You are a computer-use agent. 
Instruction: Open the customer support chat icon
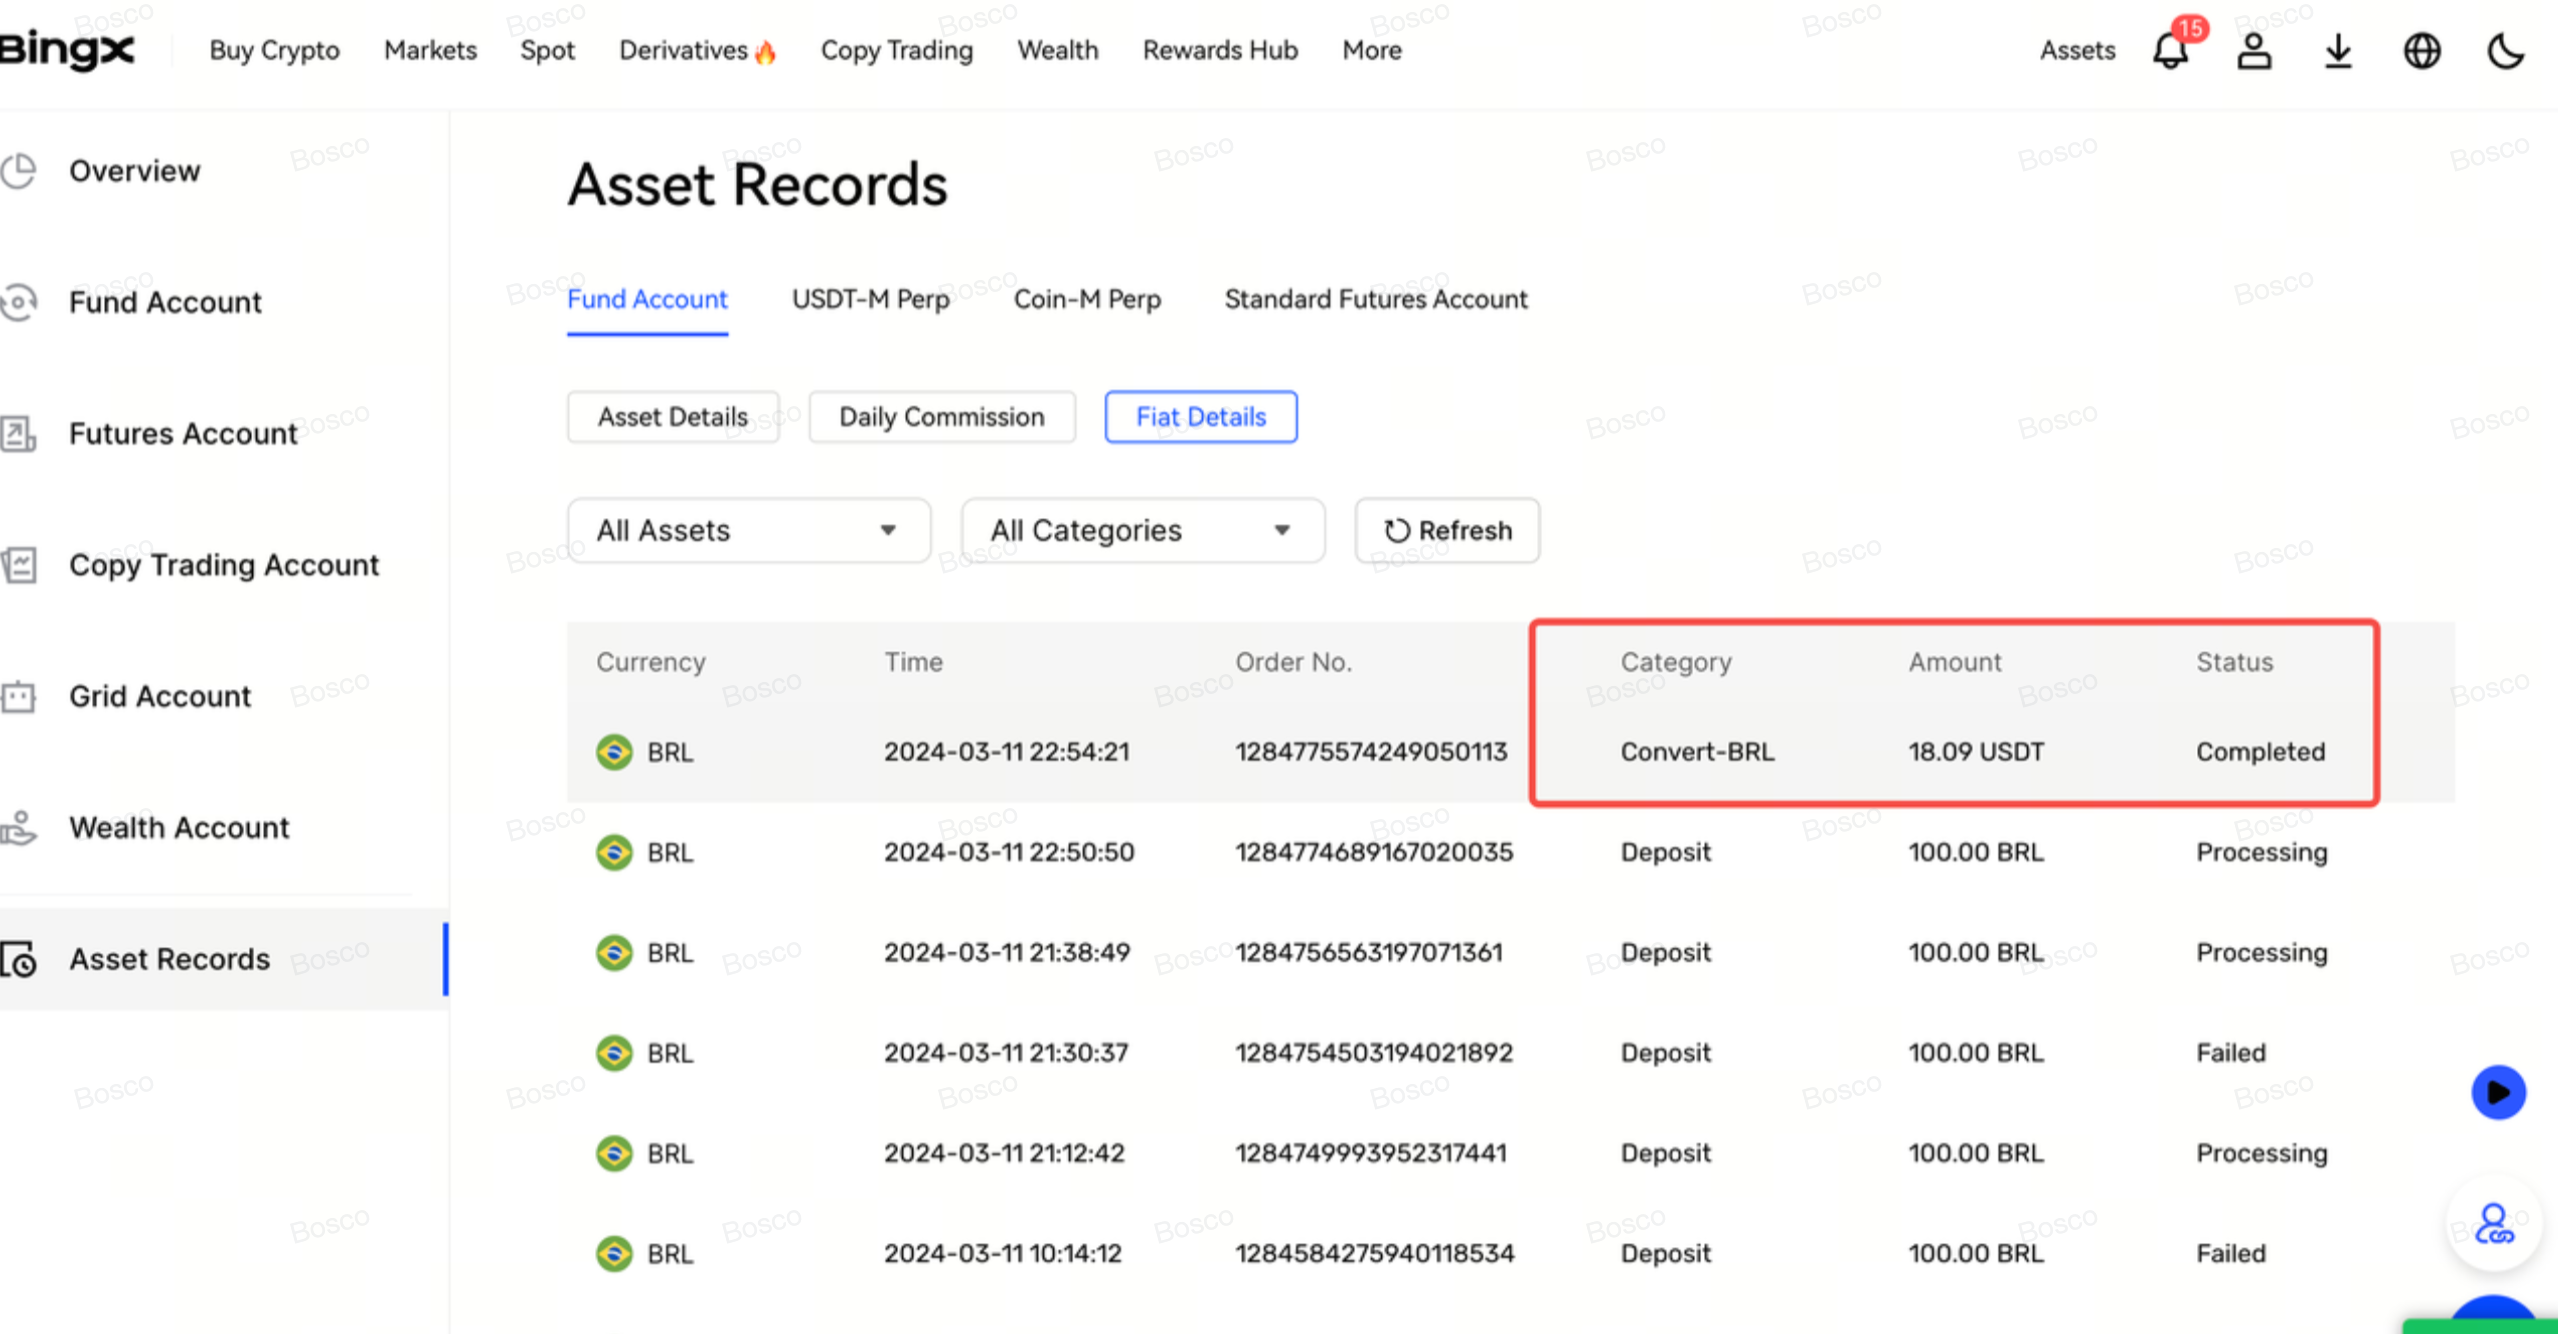pyautogui.click(x=2493, y=1224)
